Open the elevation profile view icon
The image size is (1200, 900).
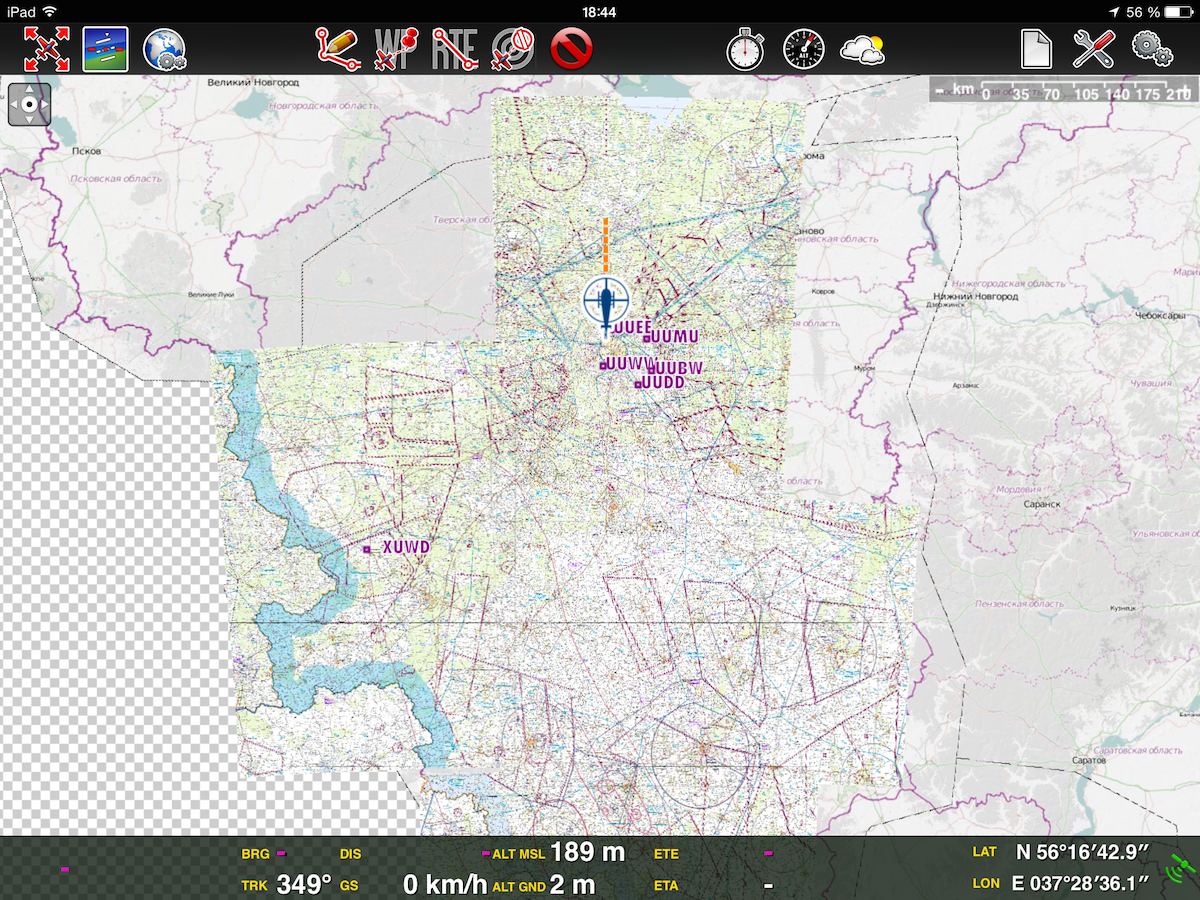click(105, 48)
